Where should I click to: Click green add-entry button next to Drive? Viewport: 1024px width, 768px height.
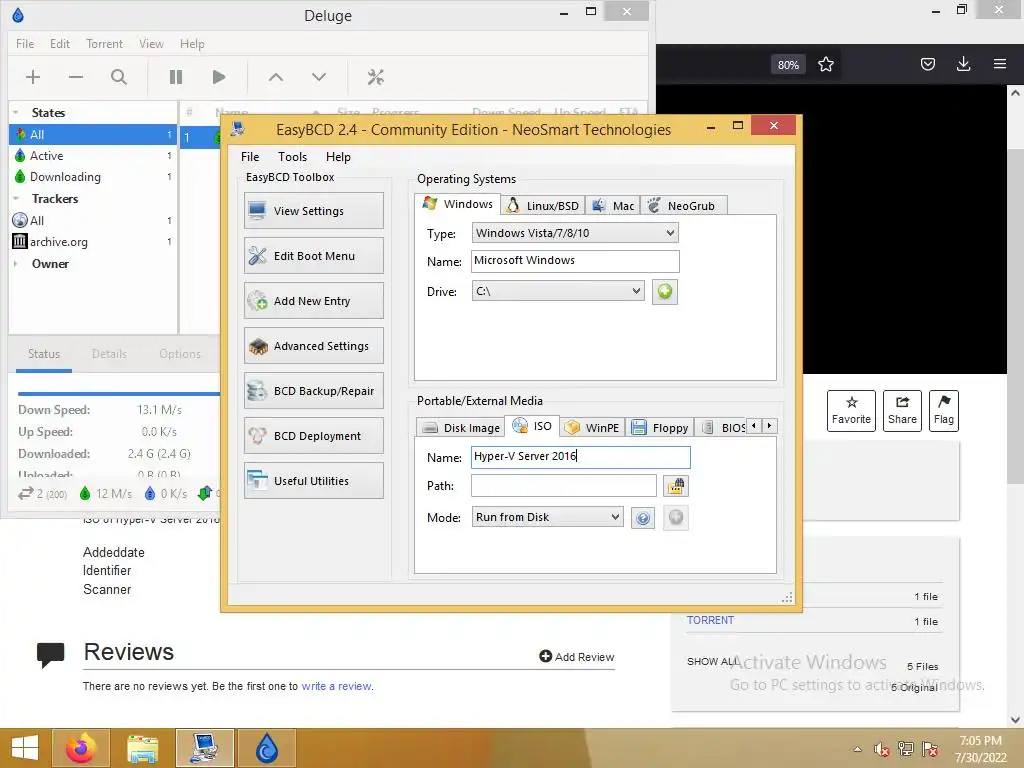665,291
